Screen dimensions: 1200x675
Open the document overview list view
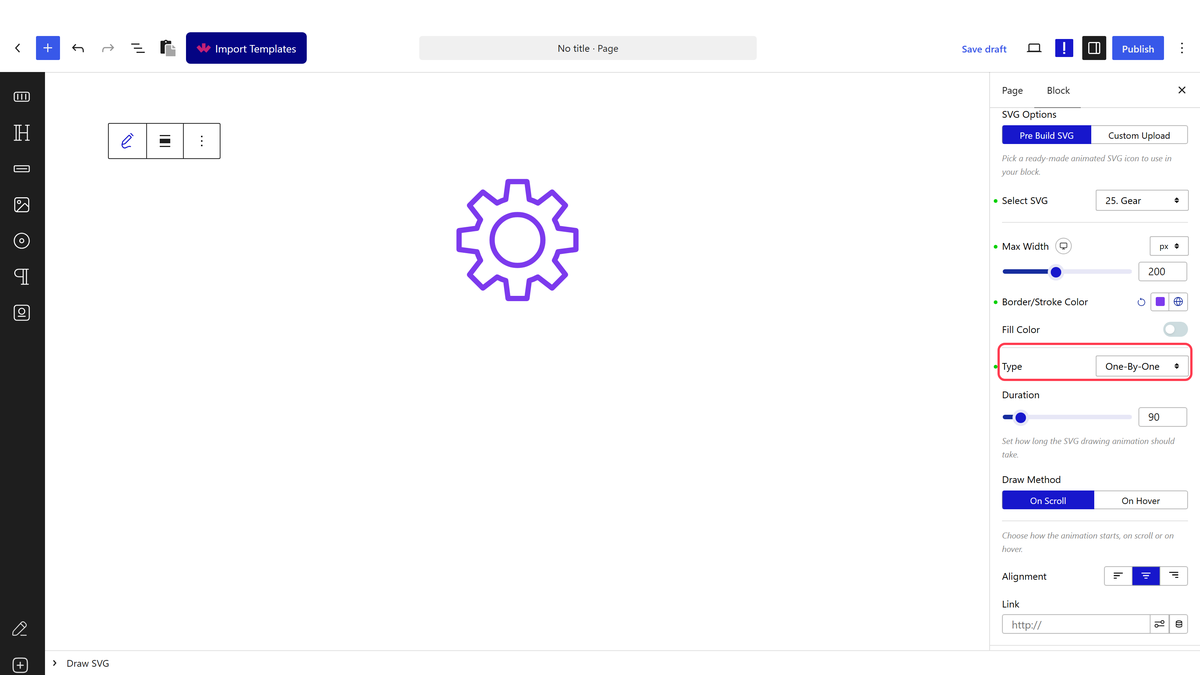pyautogui.click(x=138, y=48)
